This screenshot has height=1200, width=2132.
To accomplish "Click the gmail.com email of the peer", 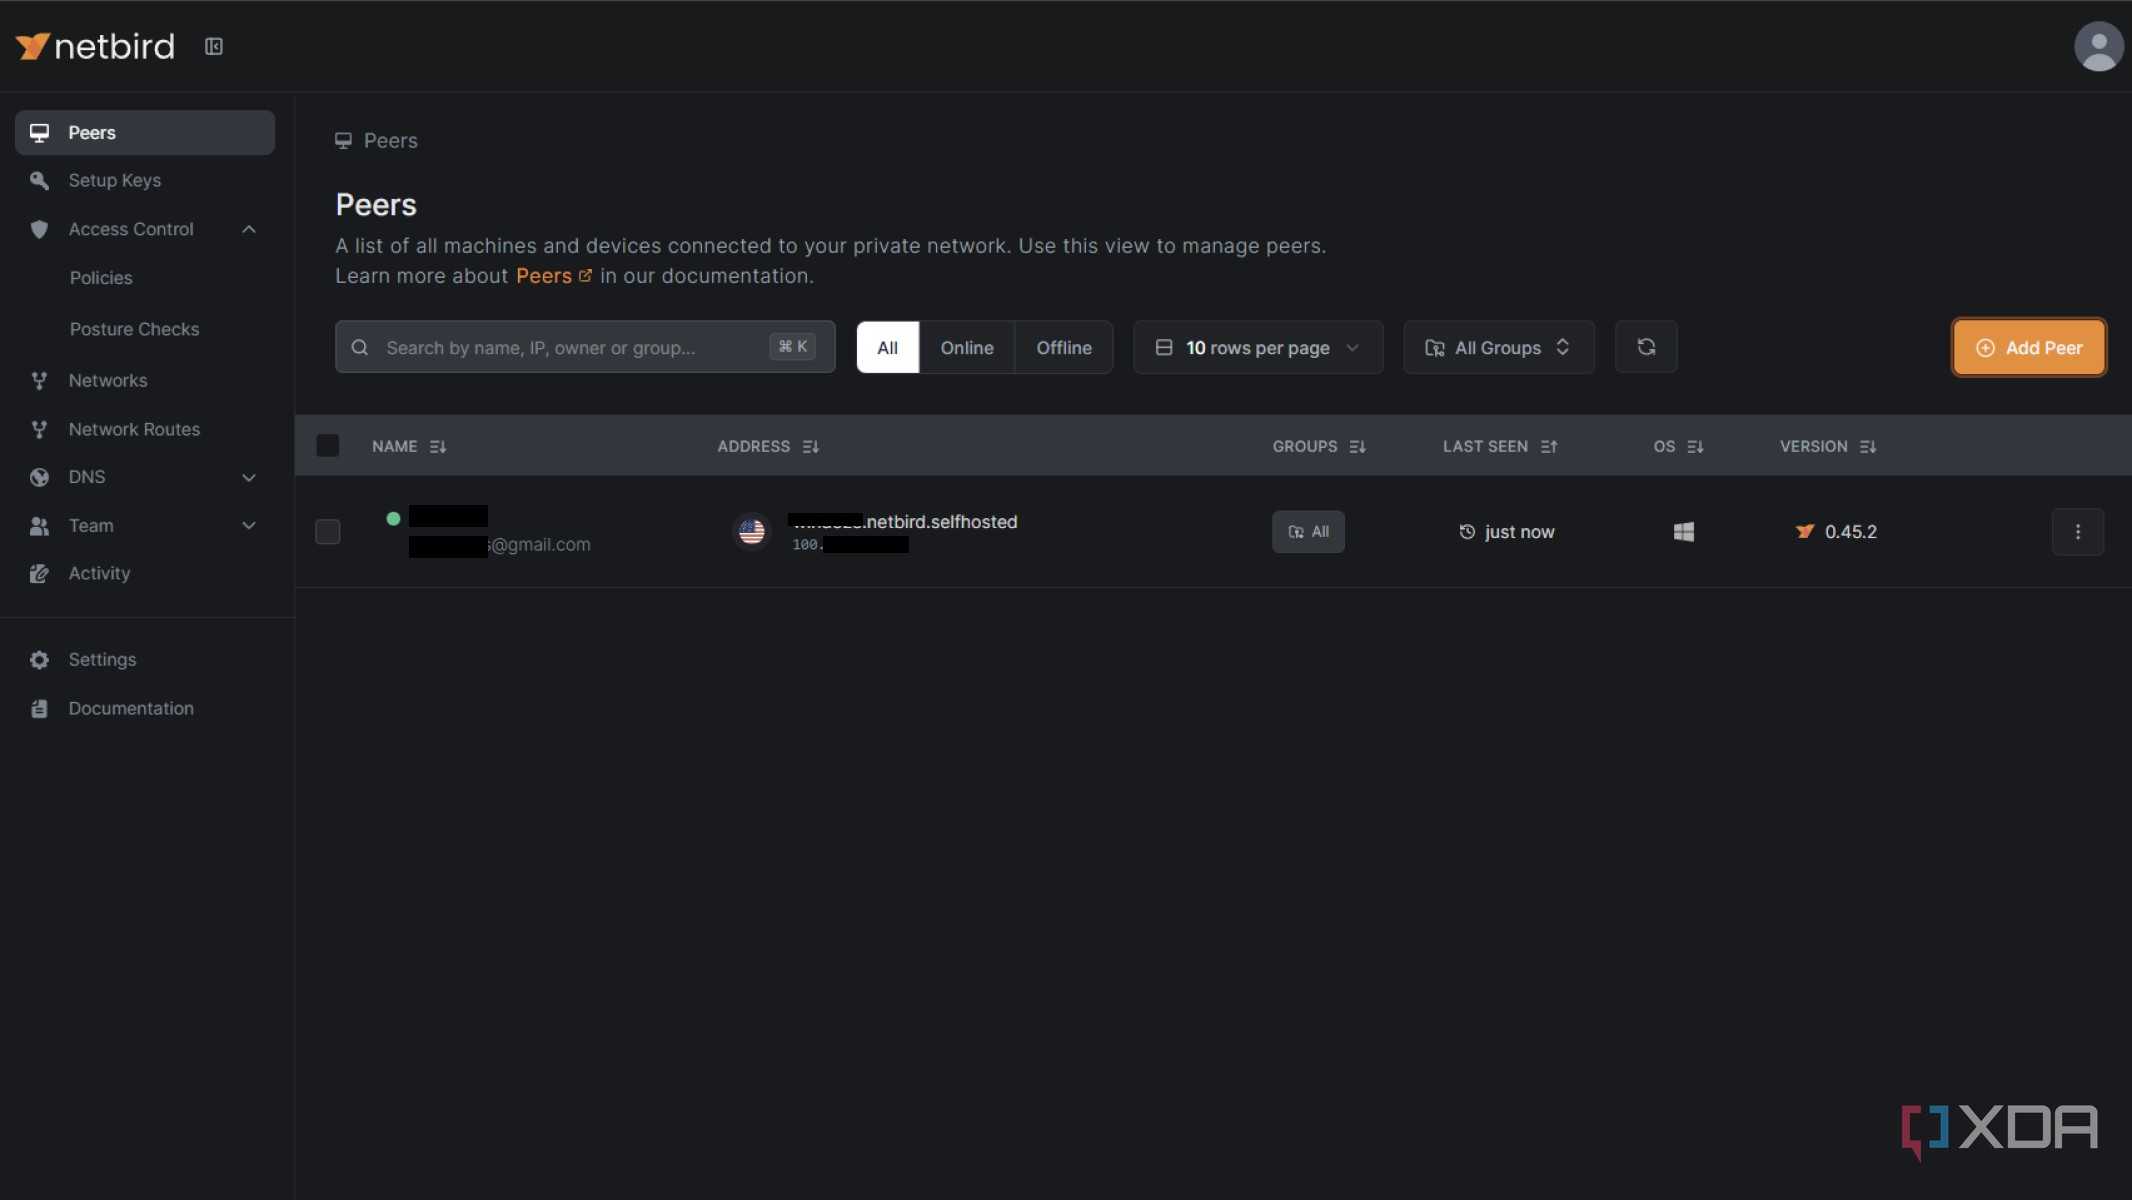I will click(500, 545).
